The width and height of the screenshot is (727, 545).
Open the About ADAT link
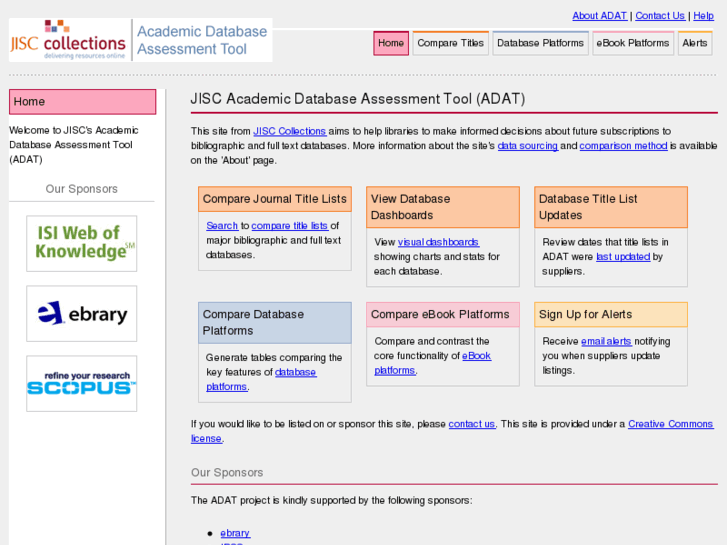coord(599,16)
